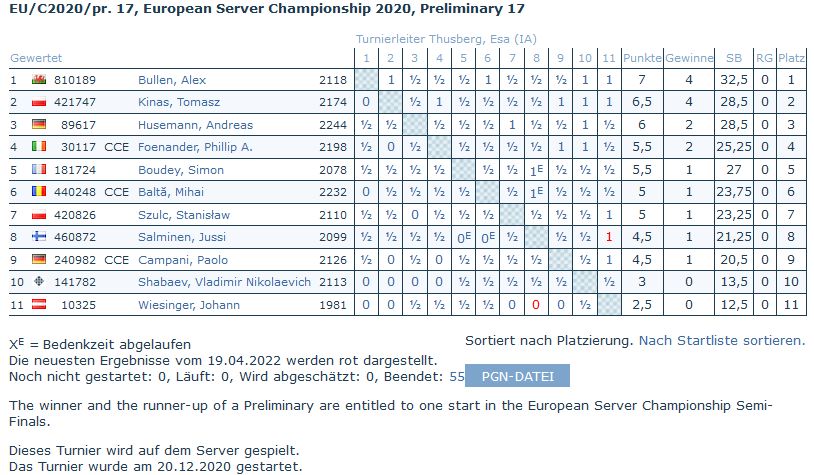Viewport: 814px width, 475px height.
Task: Click the Gewinne column header
Action: click(x=689, y=58)
